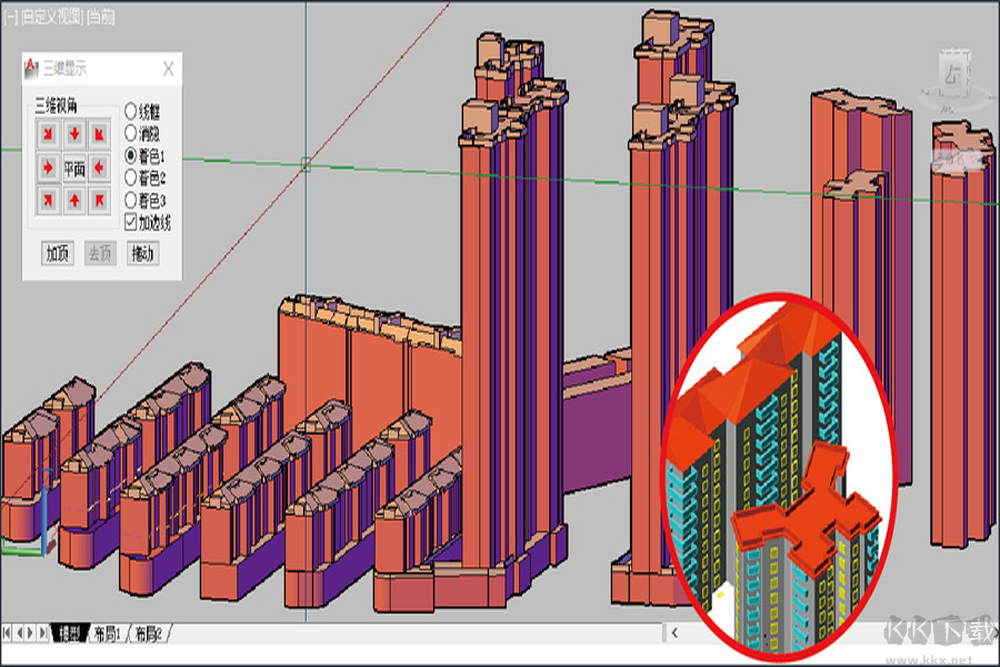Choose the 消隐 hidden-line radio option
Screen dimensions: 1000x667
point(131,132)
